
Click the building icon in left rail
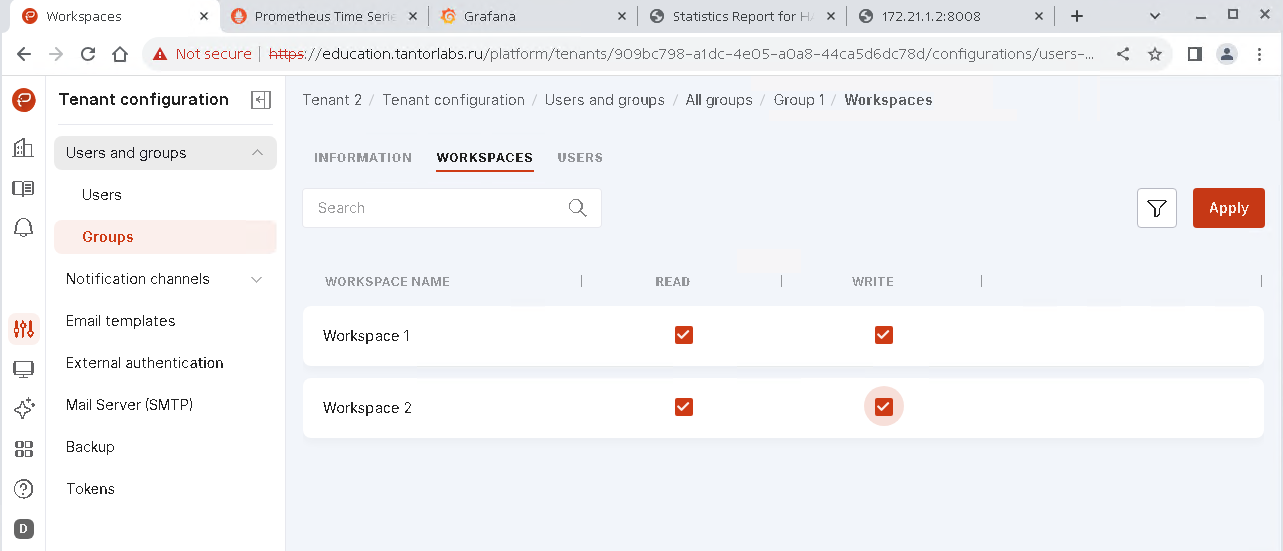[x=23, y=148]
